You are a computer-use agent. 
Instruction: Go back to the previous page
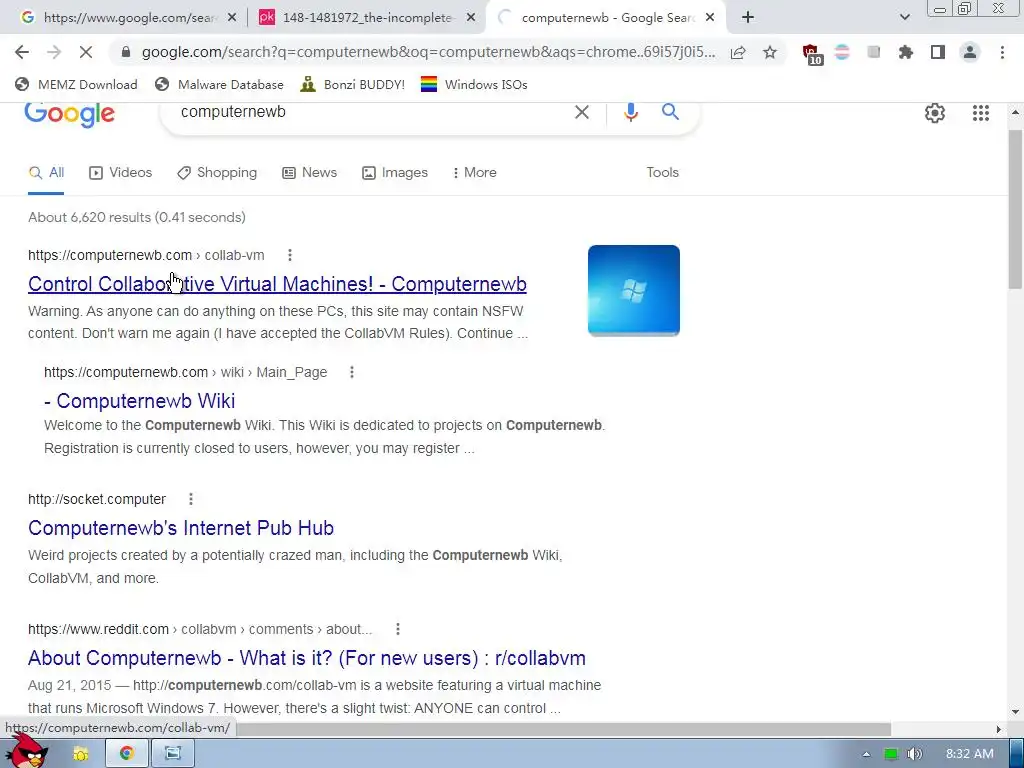[22, 52]
